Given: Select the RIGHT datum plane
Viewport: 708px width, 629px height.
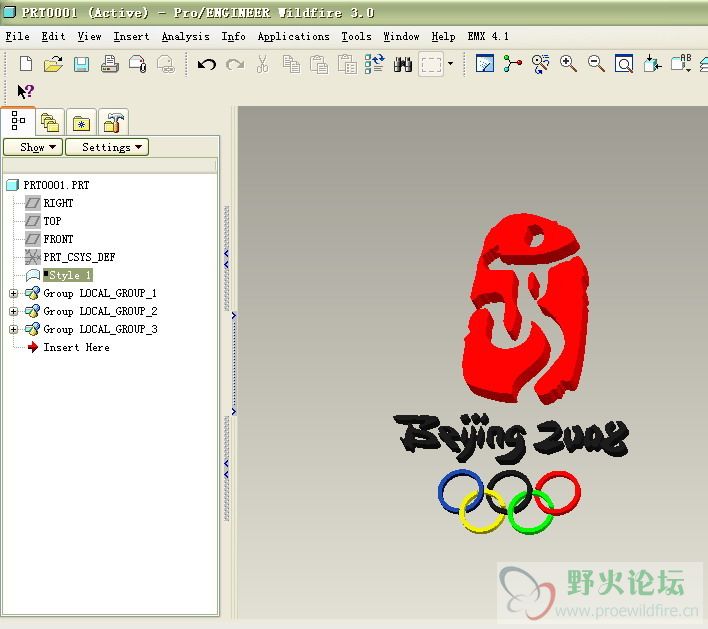Looking at the screenshot, I should point(58,203).
